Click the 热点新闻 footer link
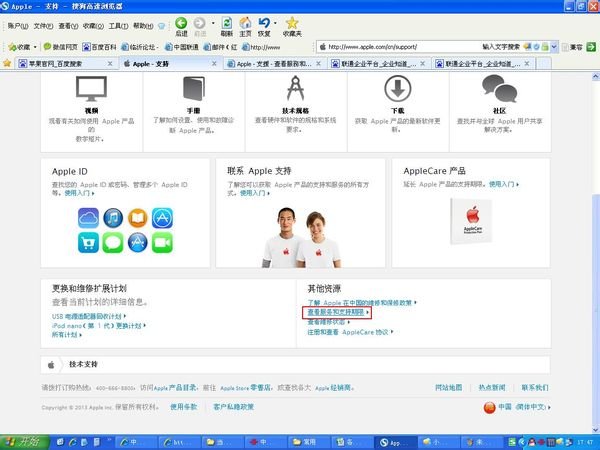Screen dimensions: 600x450 tap(492, 388)
